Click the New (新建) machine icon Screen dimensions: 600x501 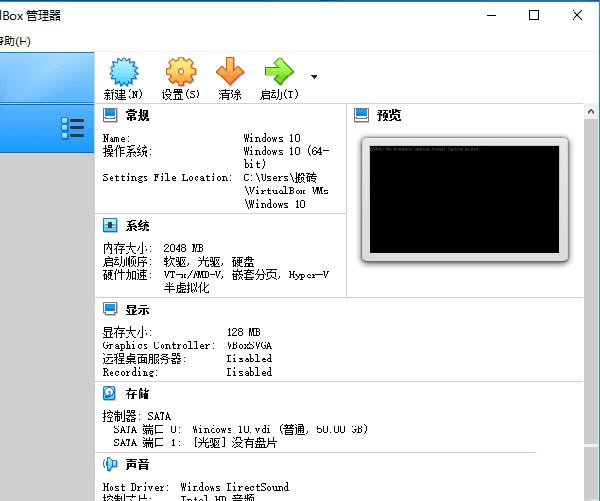(x=124, y=72)
